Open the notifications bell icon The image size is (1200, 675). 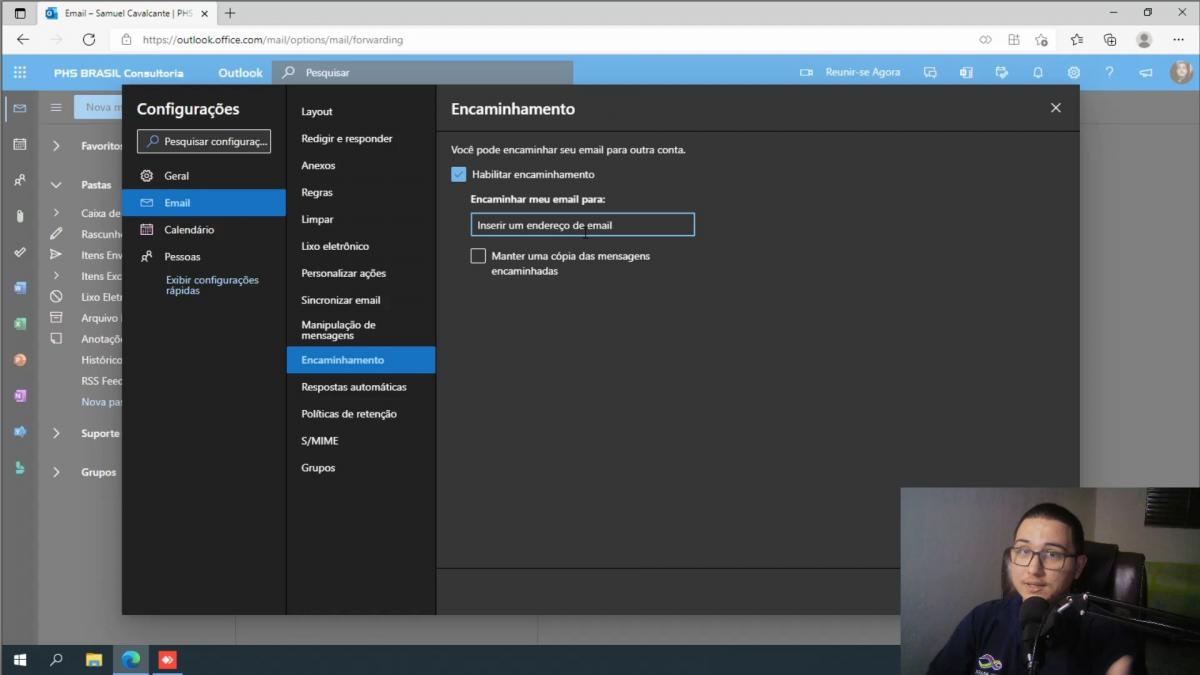click(x=1038, y=73)
